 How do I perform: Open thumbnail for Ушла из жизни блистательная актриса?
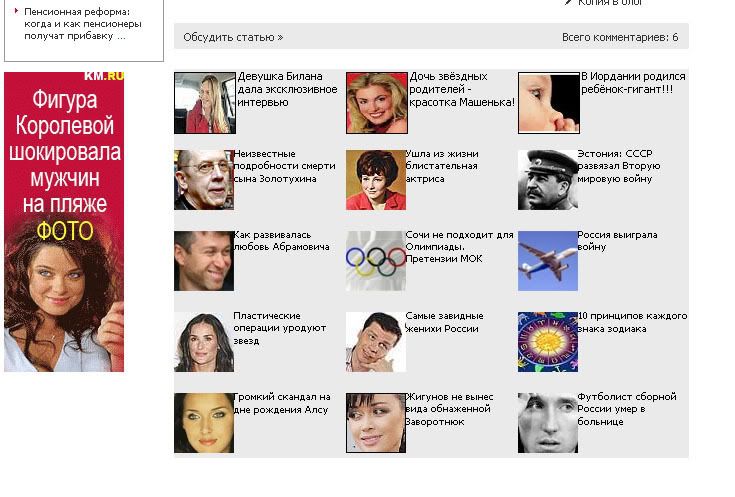point(376,180)
